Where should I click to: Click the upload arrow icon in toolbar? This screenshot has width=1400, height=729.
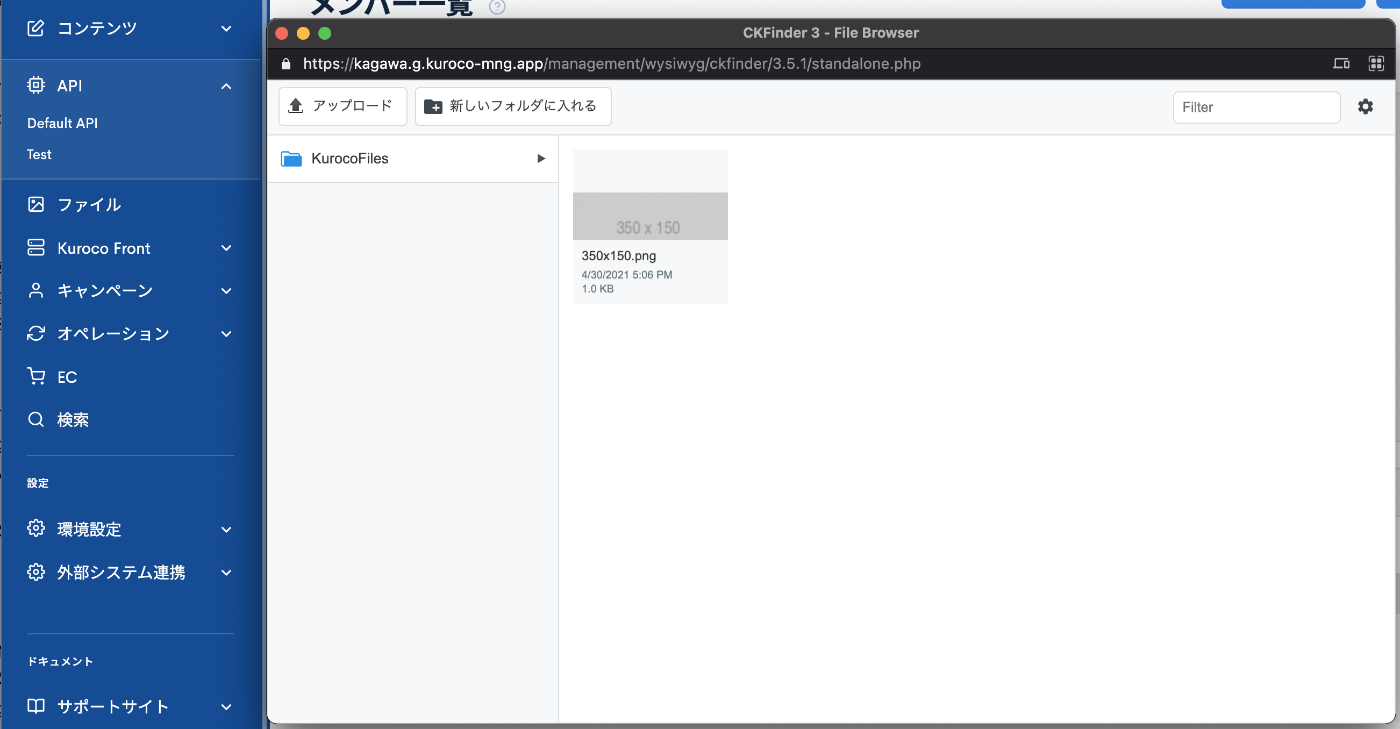tap(296, 106)
